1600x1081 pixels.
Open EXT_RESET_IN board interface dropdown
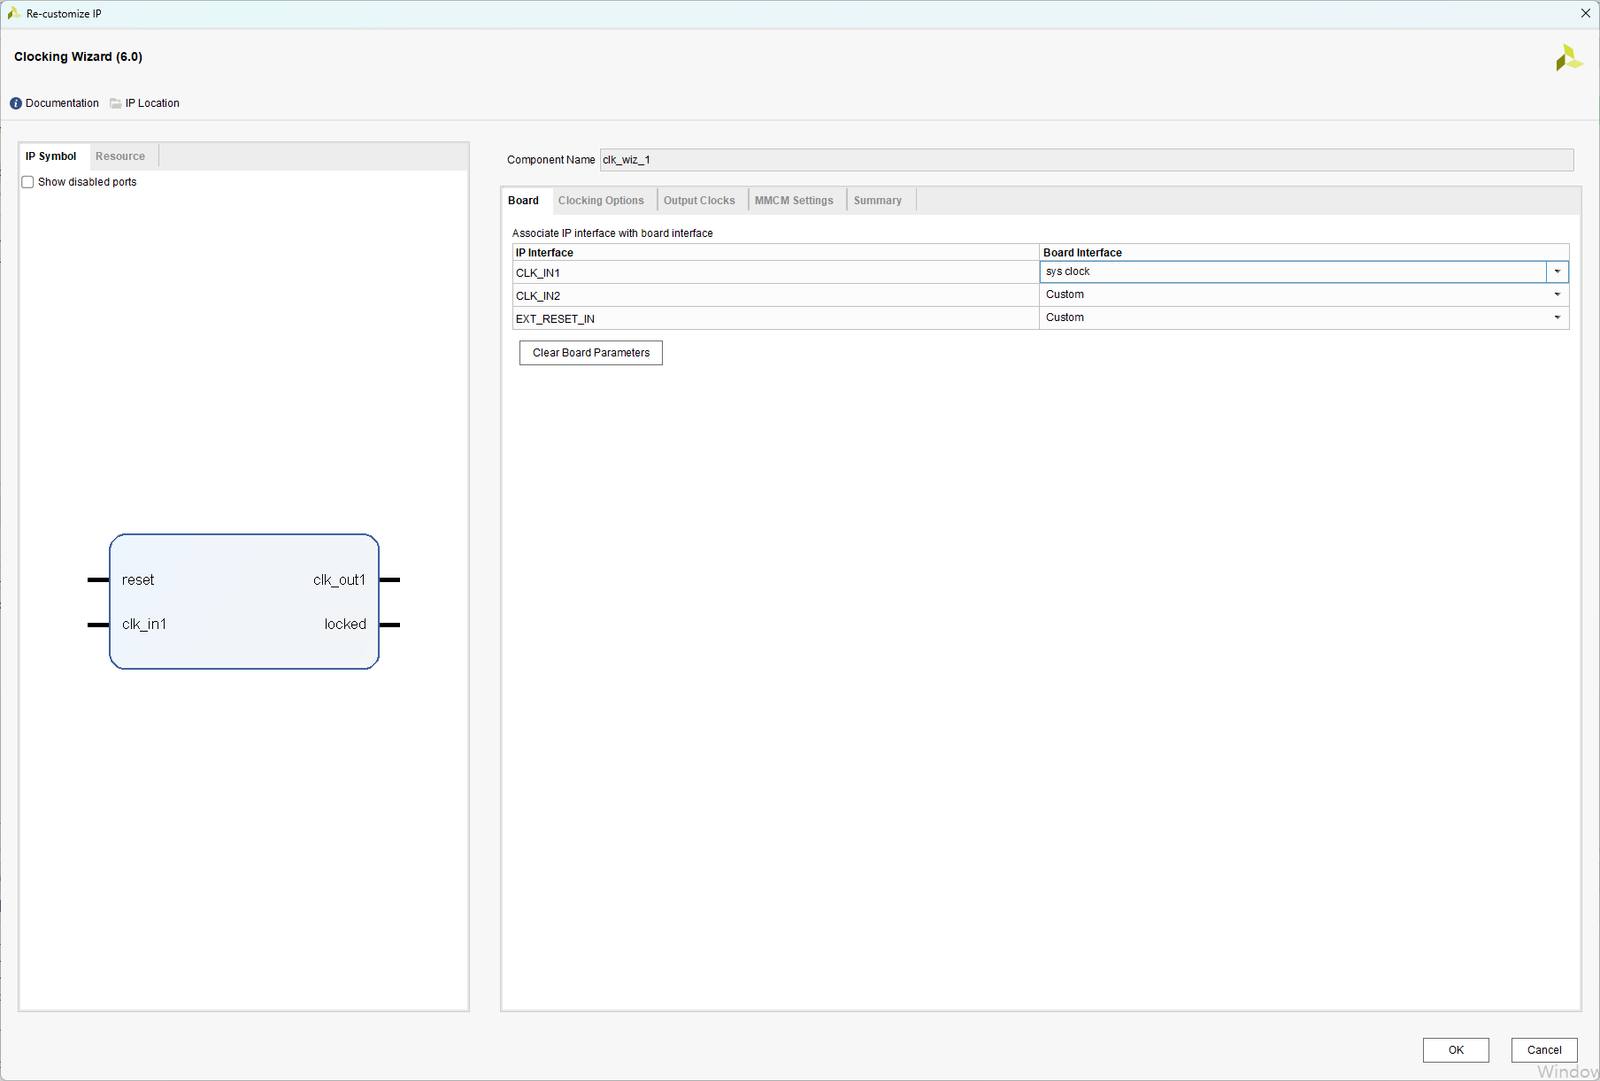point(1557,318)
